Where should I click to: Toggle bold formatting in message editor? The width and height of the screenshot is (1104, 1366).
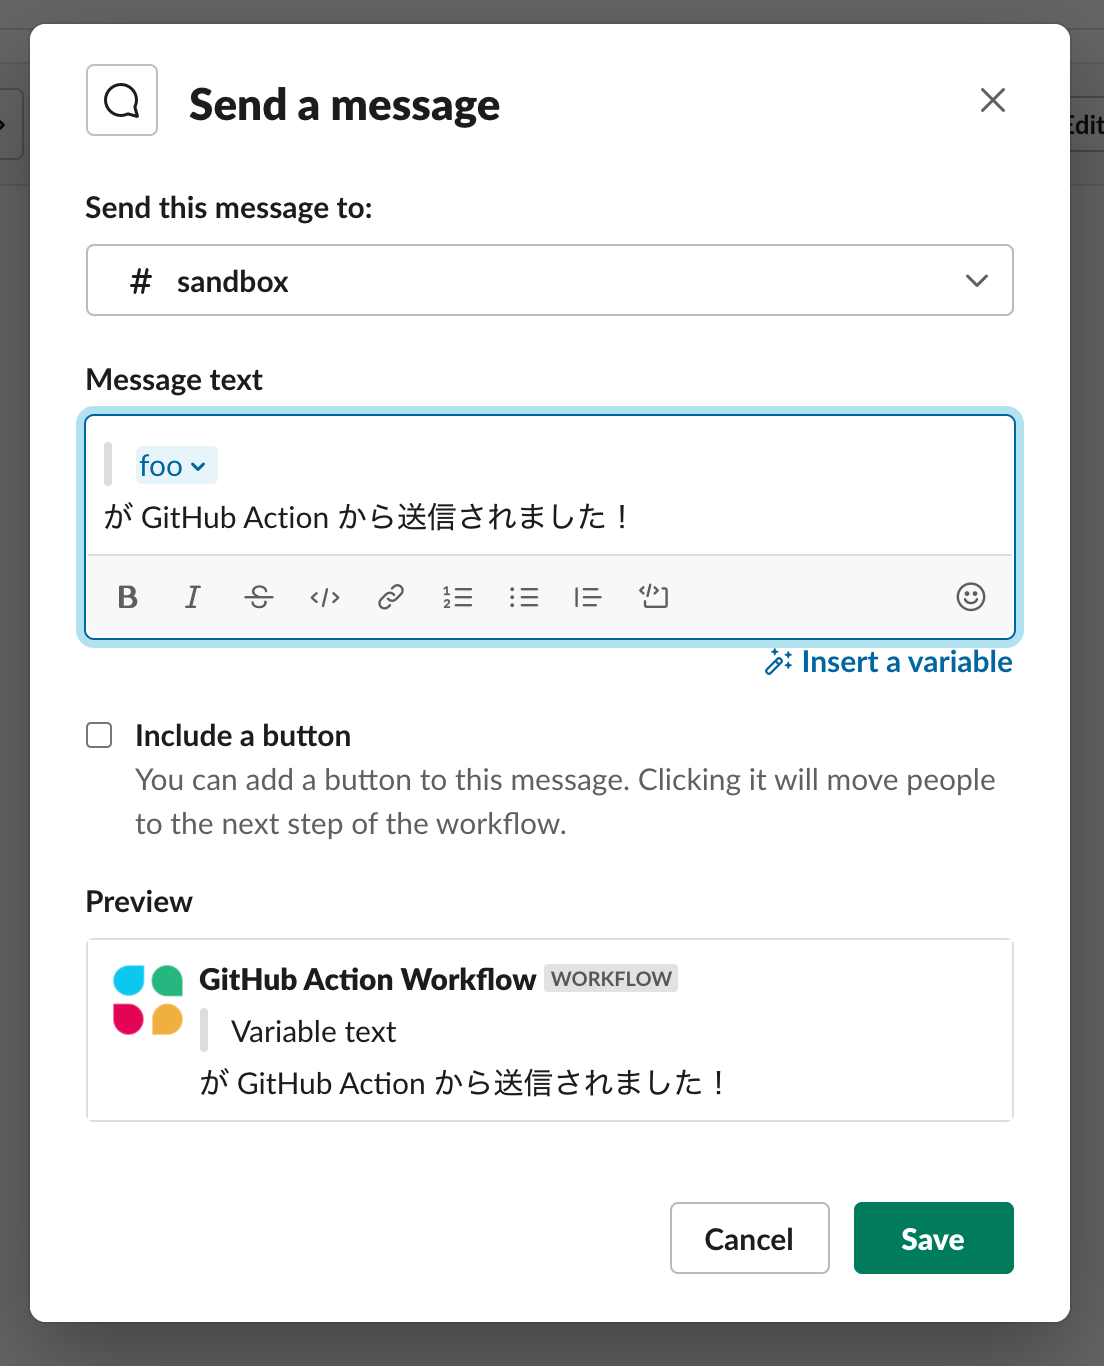[x=127, y=597]
